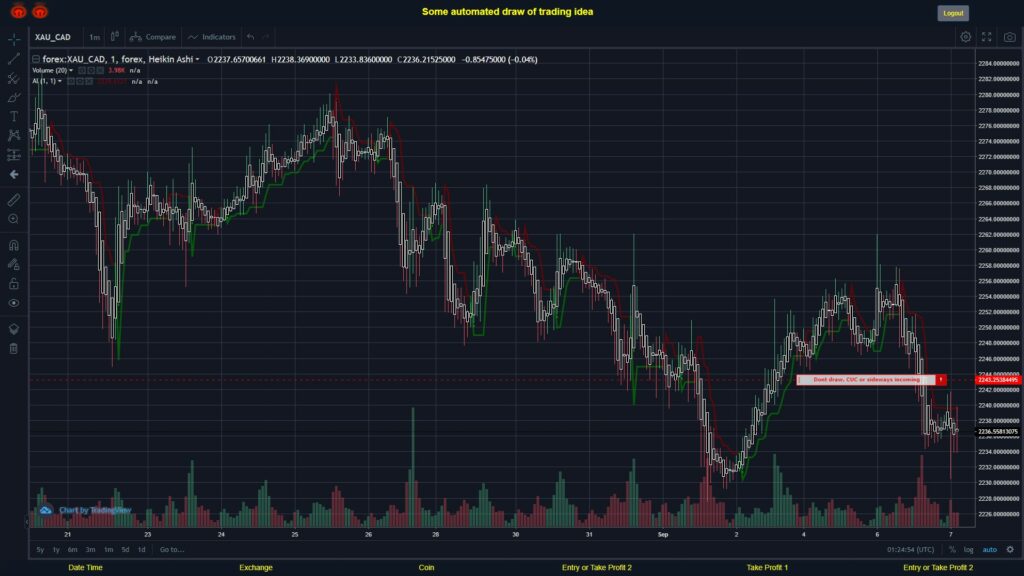
Task: Click the redo arrow in top toolbar
Action: point(266,37)
